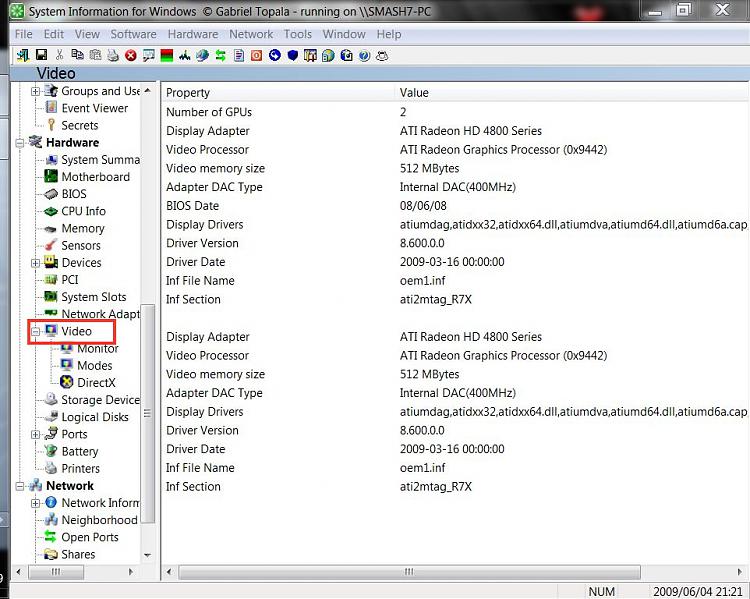Screen dimensions: 750x599
Task: Open Logical Disks tree item
Action: 95,417
